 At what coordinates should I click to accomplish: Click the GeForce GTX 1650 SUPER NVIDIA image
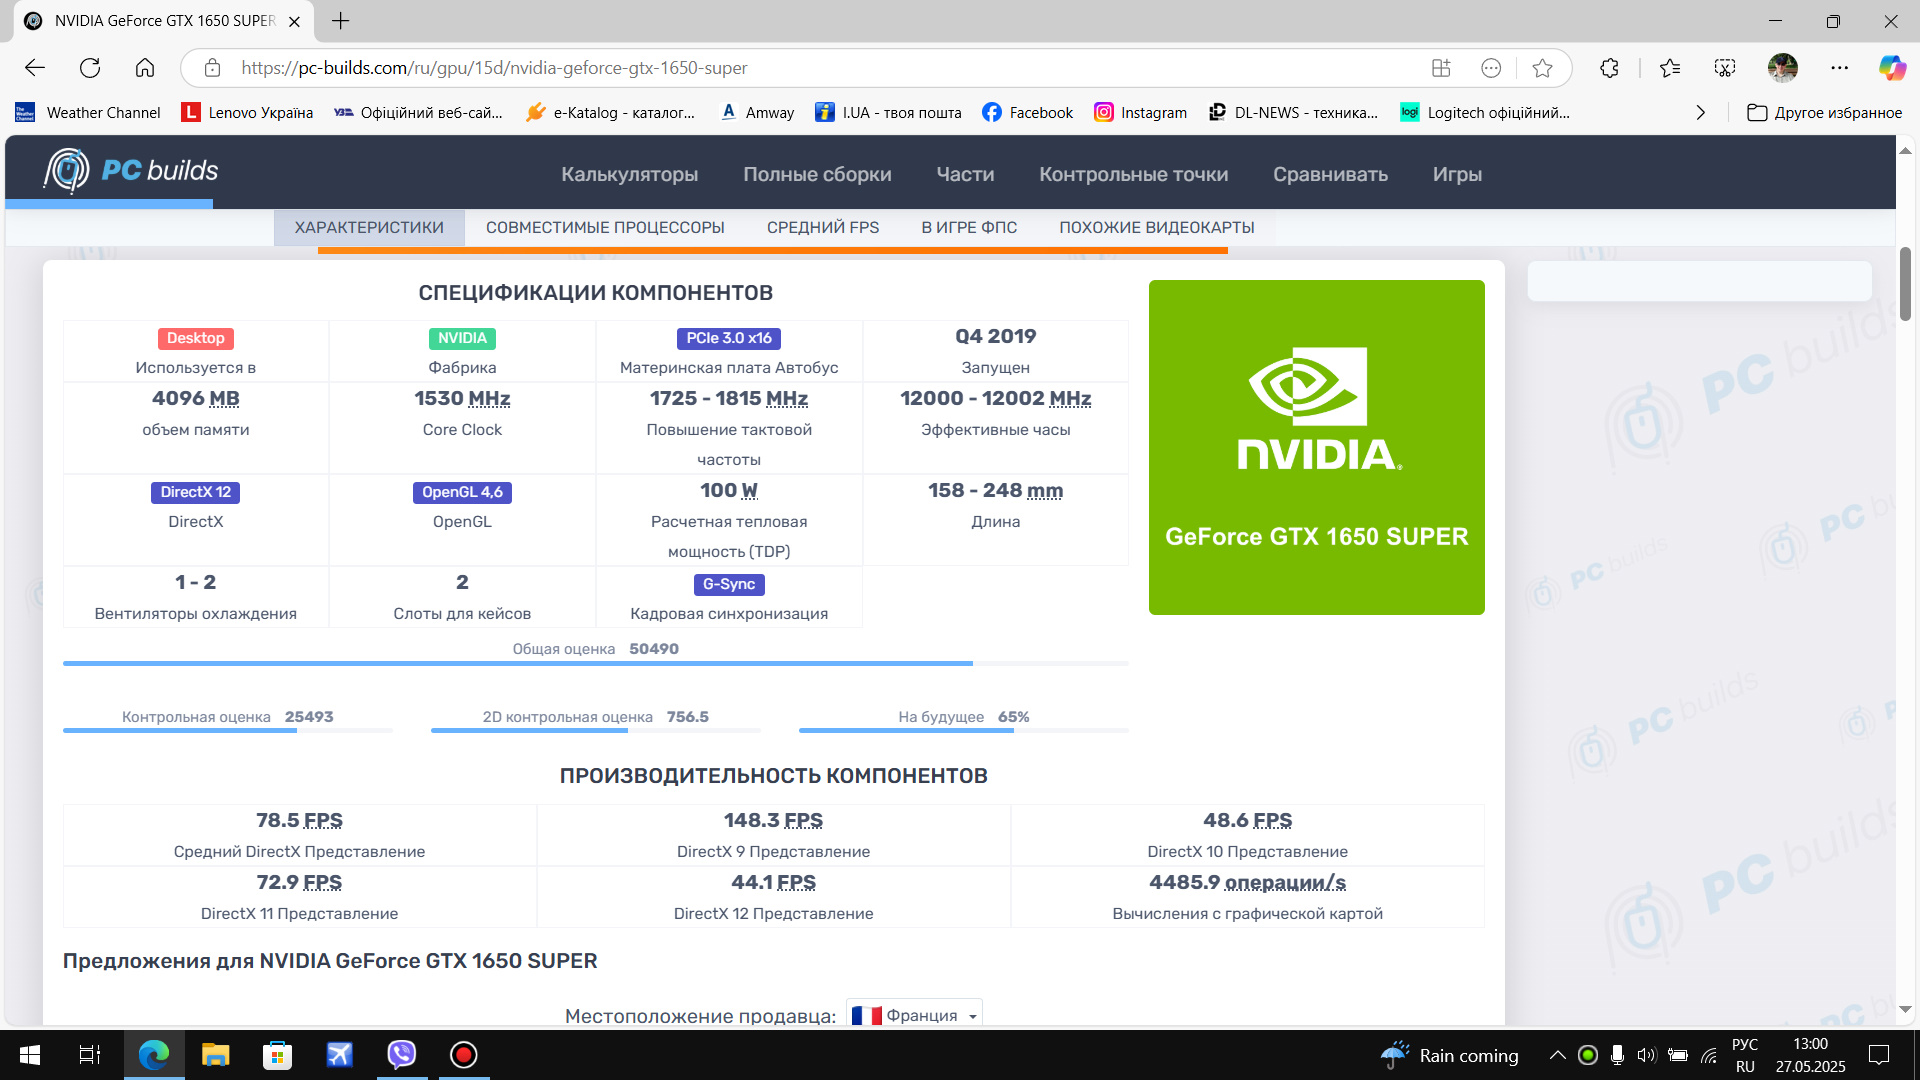pos(1316,447)
